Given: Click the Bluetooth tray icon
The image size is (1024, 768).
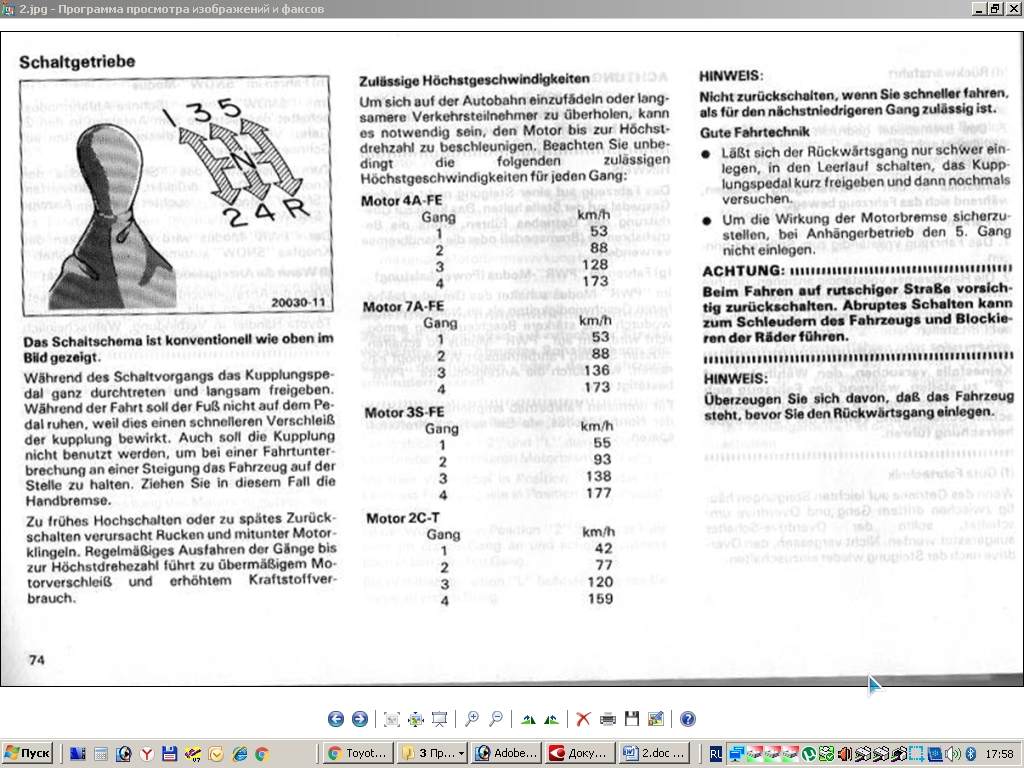Looking at the screenshot, I should pos(971,754).
